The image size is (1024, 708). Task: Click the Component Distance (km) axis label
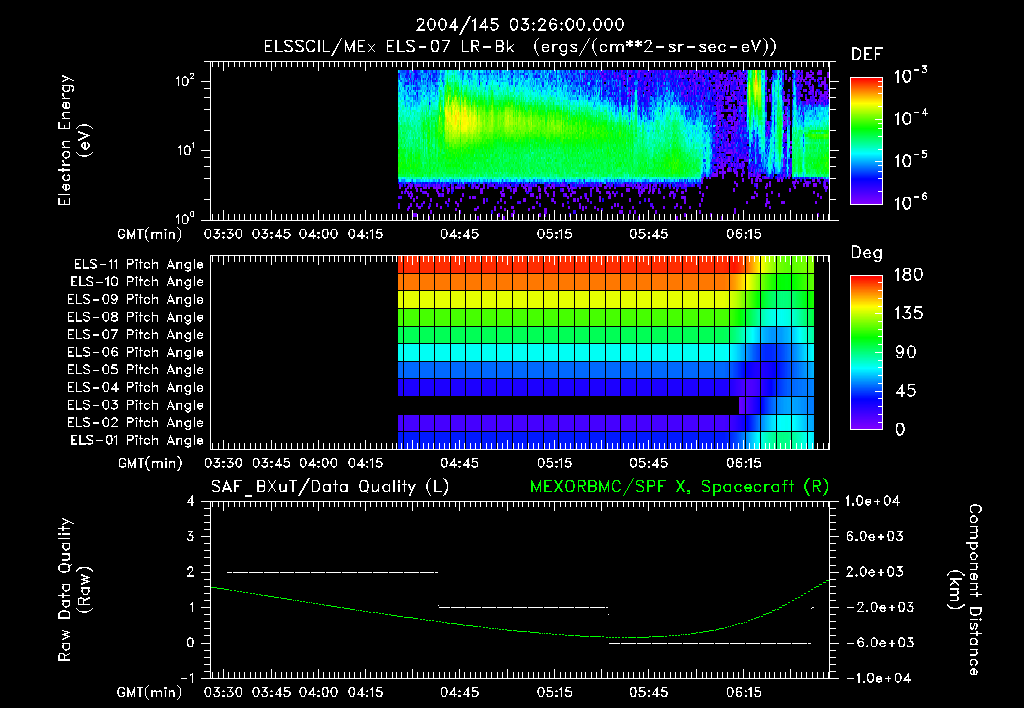pyautogui.click(x=965, y=590)
